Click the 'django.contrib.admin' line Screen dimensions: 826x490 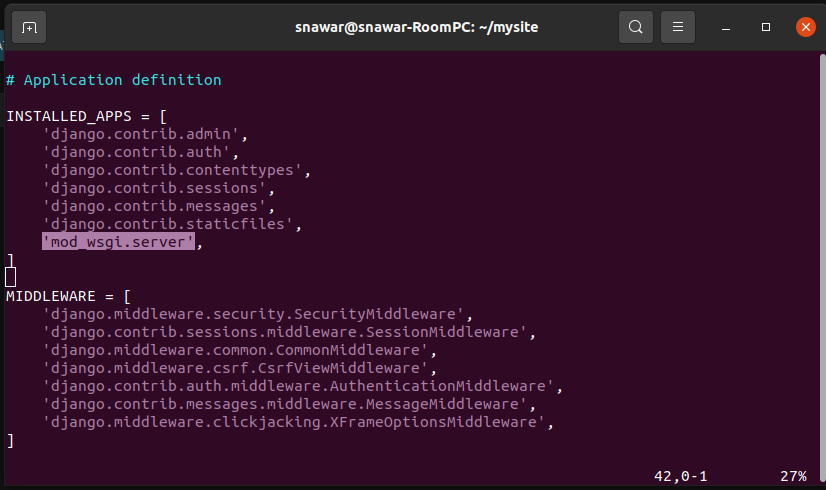(145, 134)
